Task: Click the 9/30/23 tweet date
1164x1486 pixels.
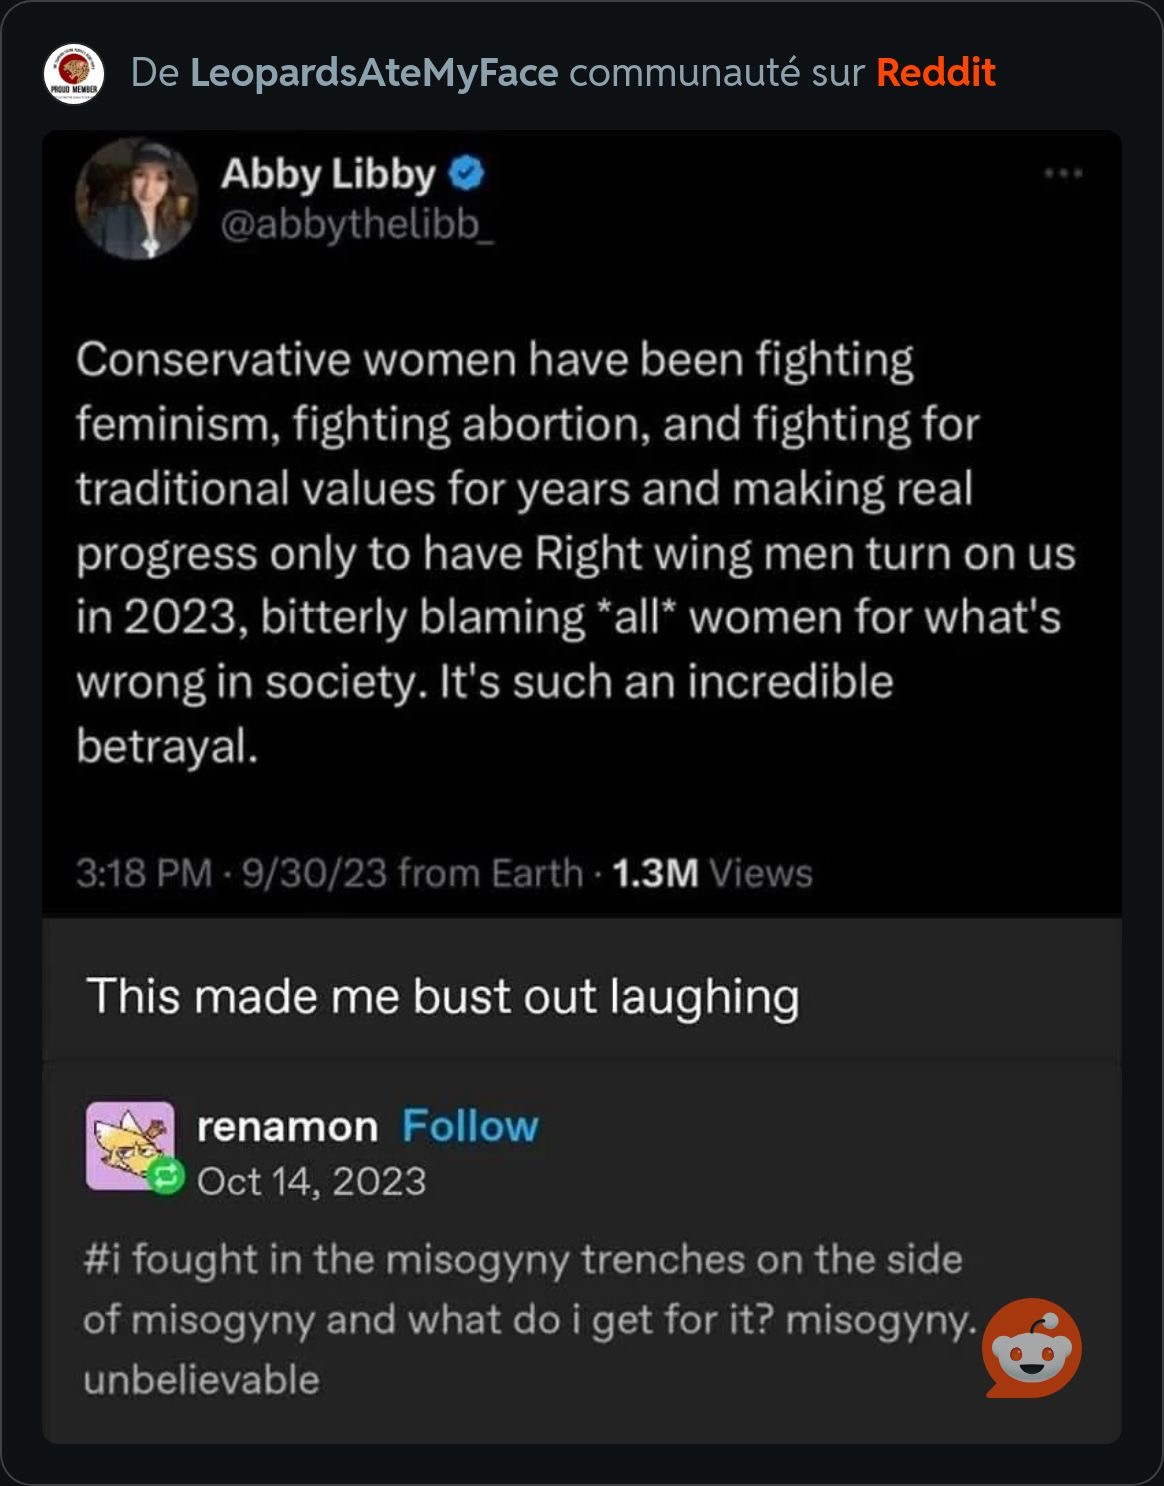Action: (x=314, y=873)
